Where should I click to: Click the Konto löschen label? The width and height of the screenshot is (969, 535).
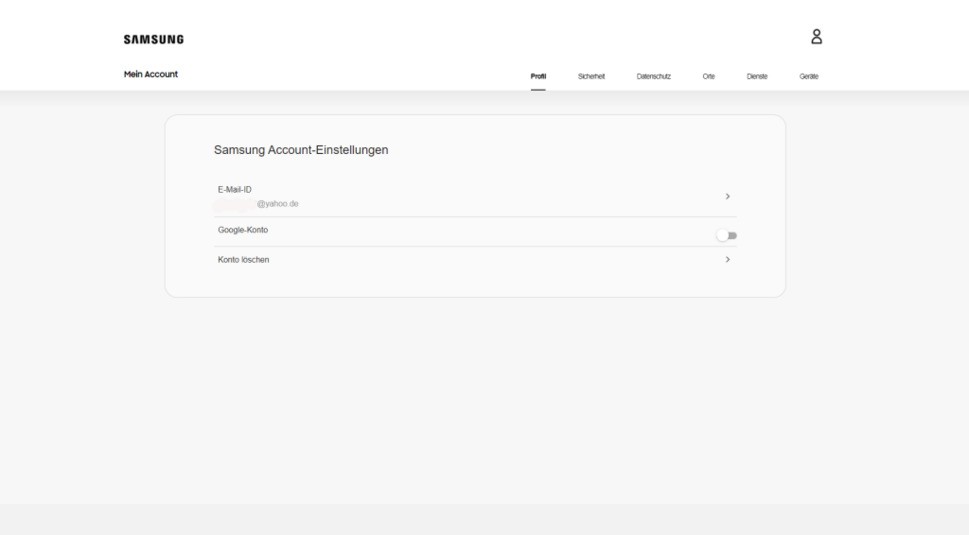click(243, 260)
